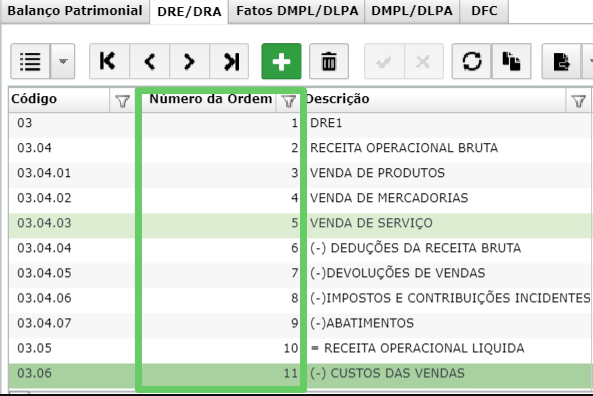Confirm edit with checkmark button
This screenshot has width=593, height=396.
coord(384,61)
